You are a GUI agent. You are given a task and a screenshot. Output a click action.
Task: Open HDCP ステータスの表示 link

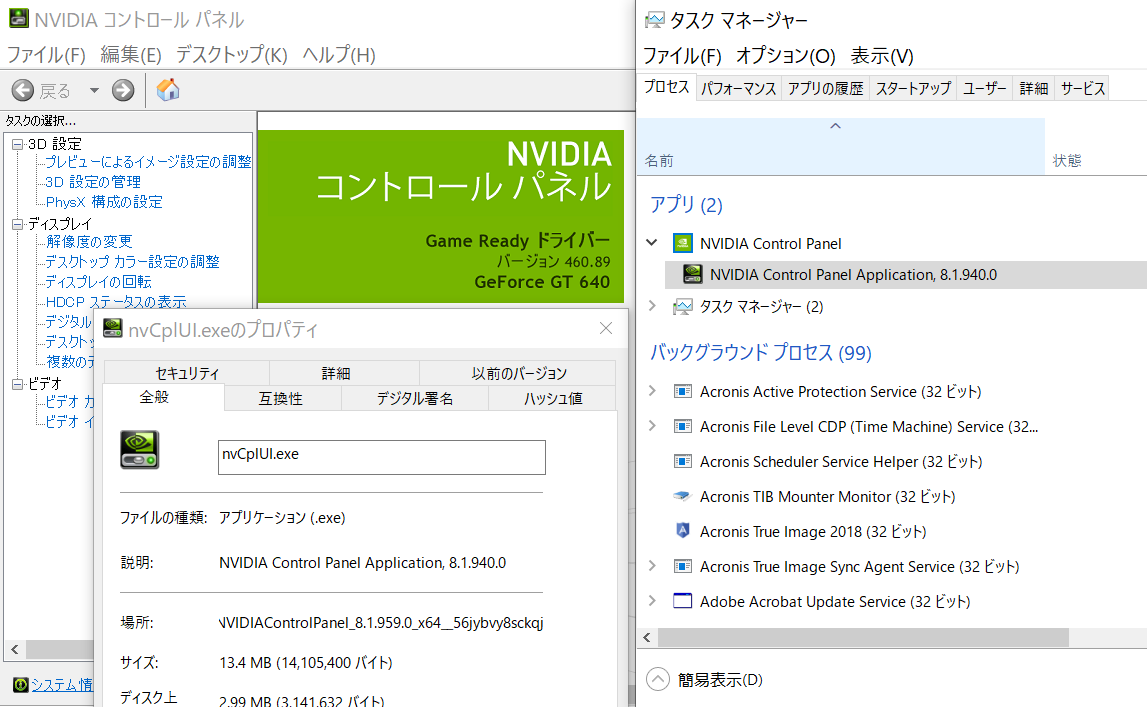(116, 301)
